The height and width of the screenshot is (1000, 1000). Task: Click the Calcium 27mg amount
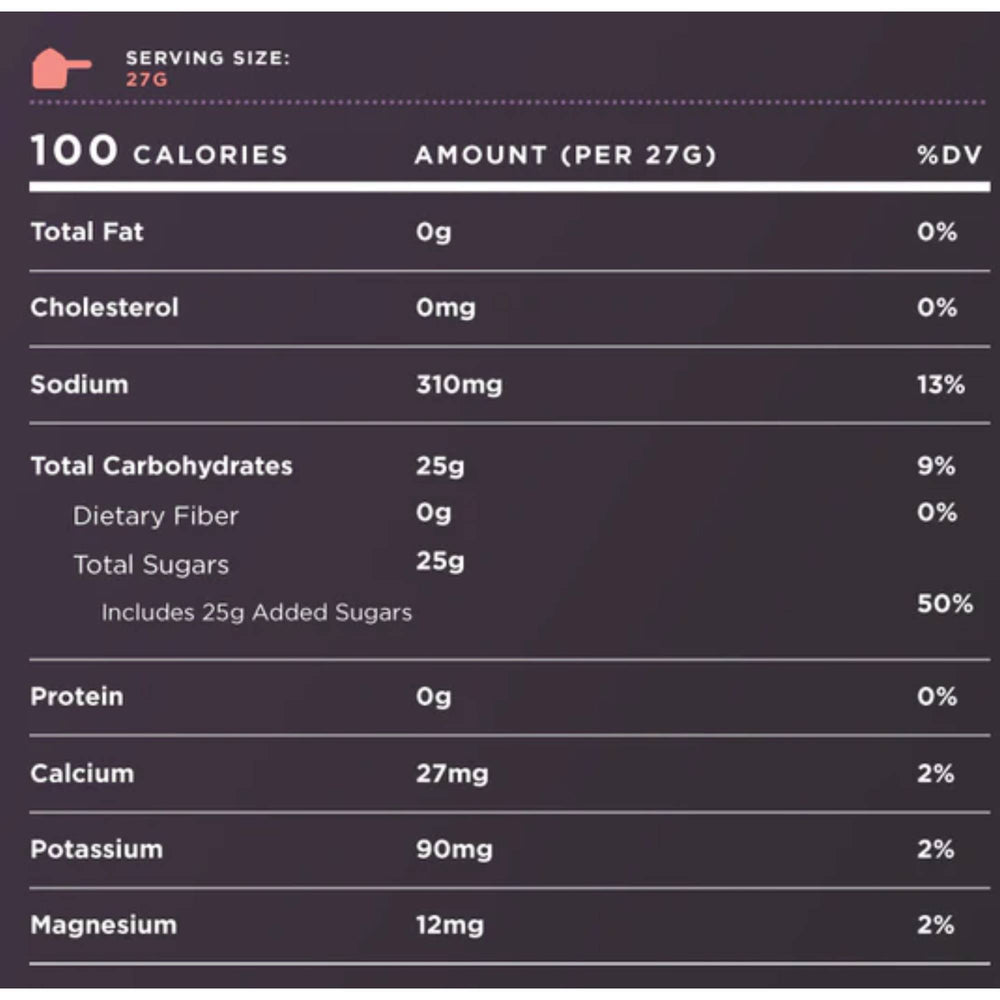(x=452, y=773)
